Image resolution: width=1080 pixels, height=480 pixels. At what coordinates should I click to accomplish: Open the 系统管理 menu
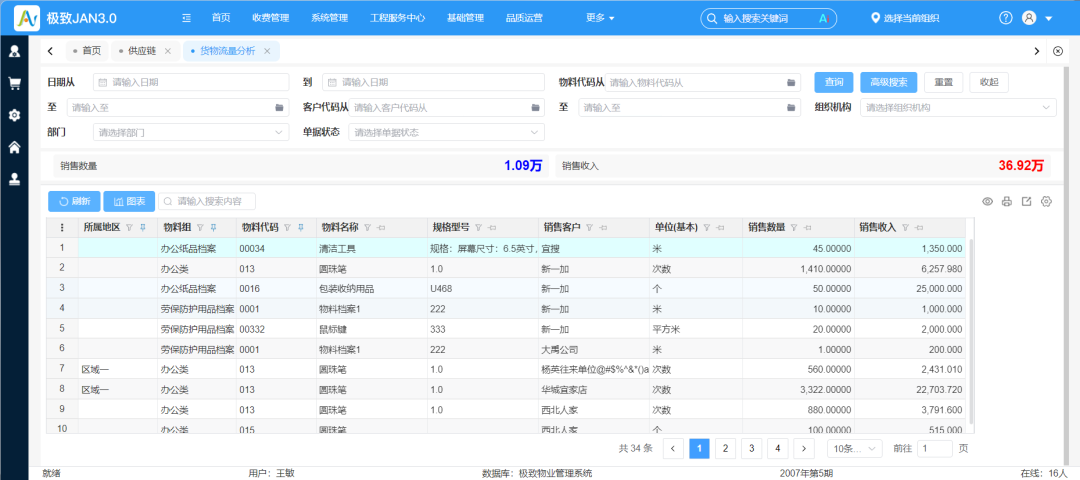[329, 19]
